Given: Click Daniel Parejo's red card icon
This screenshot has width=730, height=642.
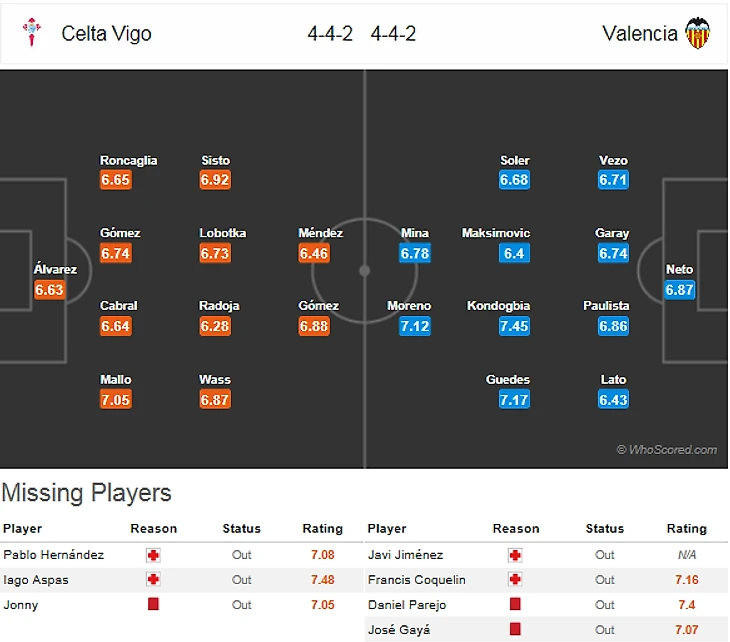Looking at the screenshot, I should click(x=515, y=604).
